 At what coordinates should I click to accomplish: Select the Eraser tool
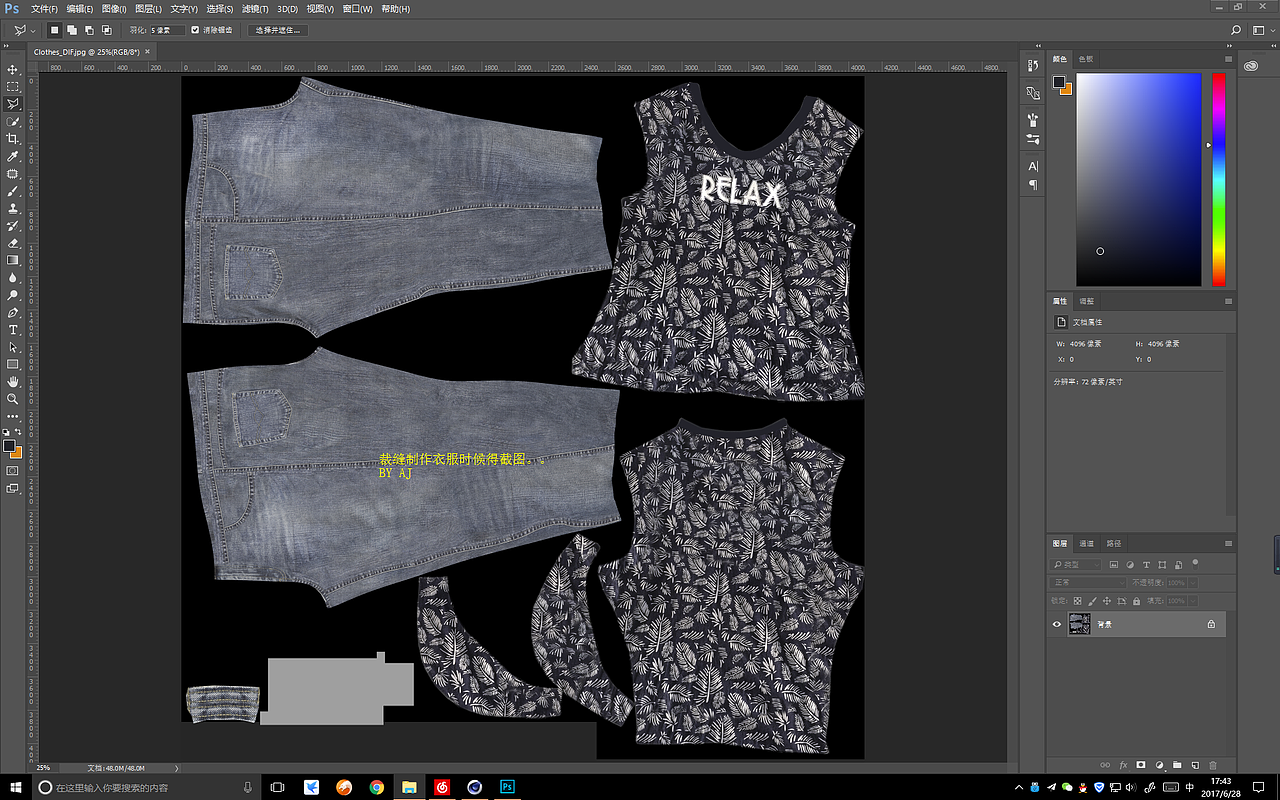tap(13, 243)
